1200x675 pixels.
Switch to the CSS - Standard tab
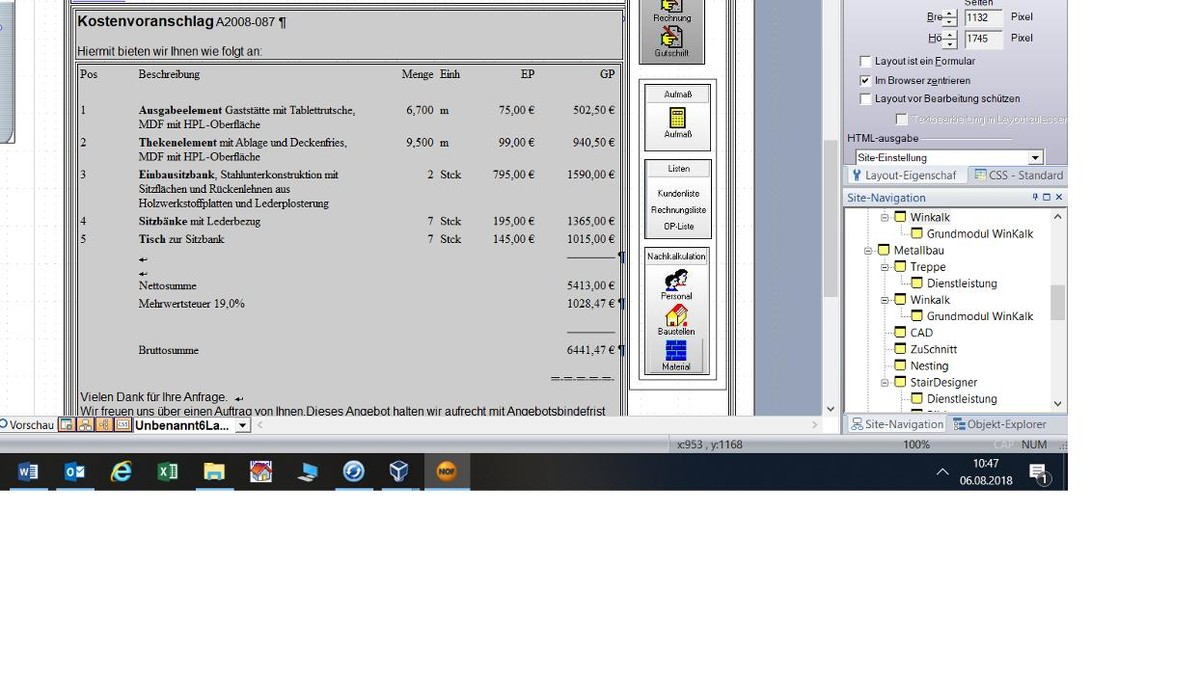point(1018,175)
